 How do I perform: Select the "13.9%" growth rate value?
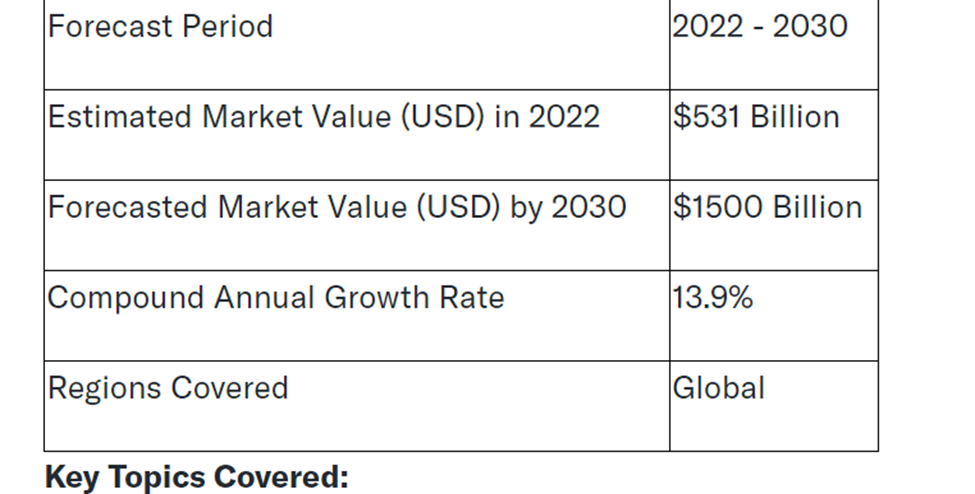tap(713, 298)
